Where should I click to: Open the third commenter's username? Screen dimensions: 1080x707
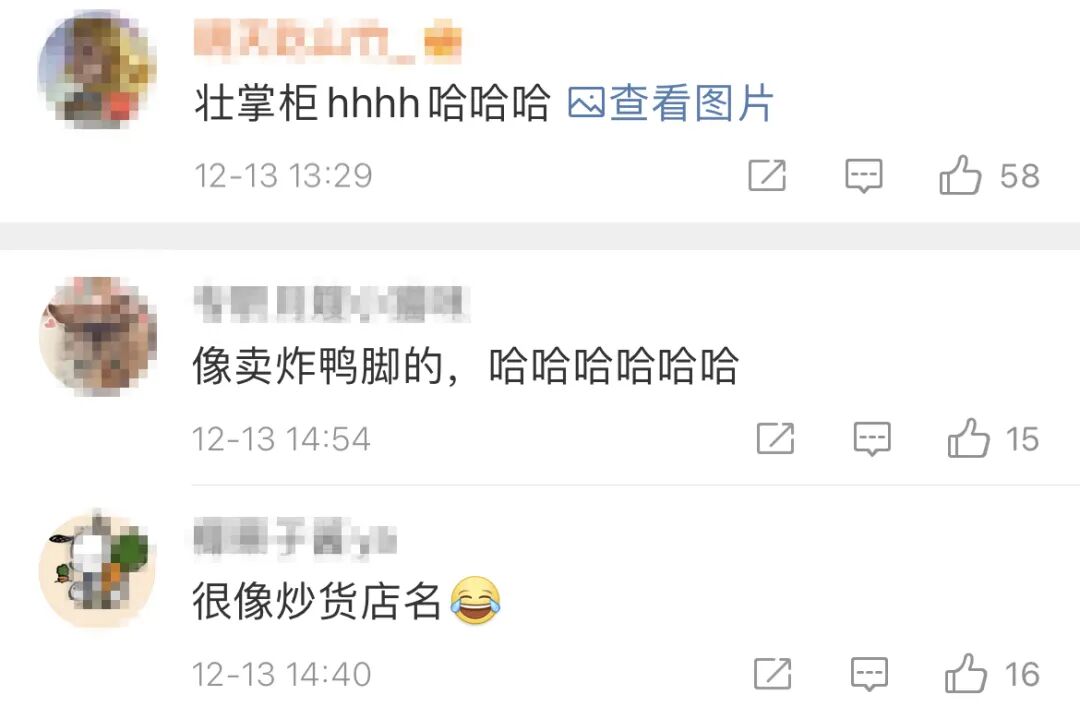click(x=295, y=538)
